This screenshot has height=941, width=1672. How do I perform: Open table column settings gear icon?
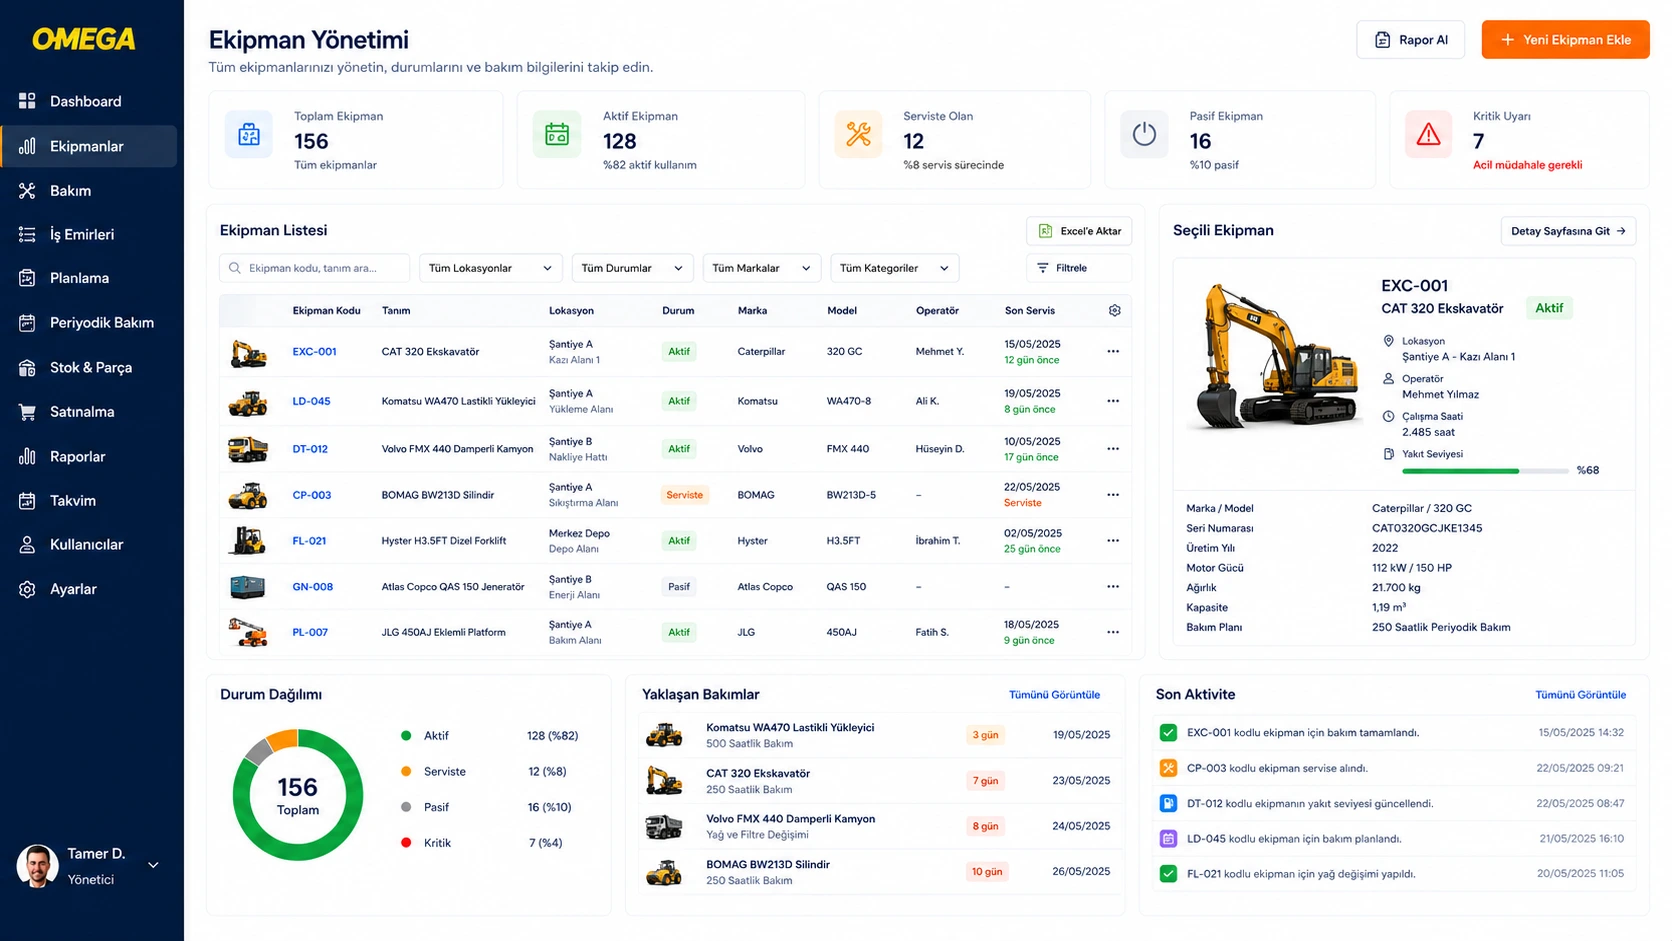point(1114,310)
